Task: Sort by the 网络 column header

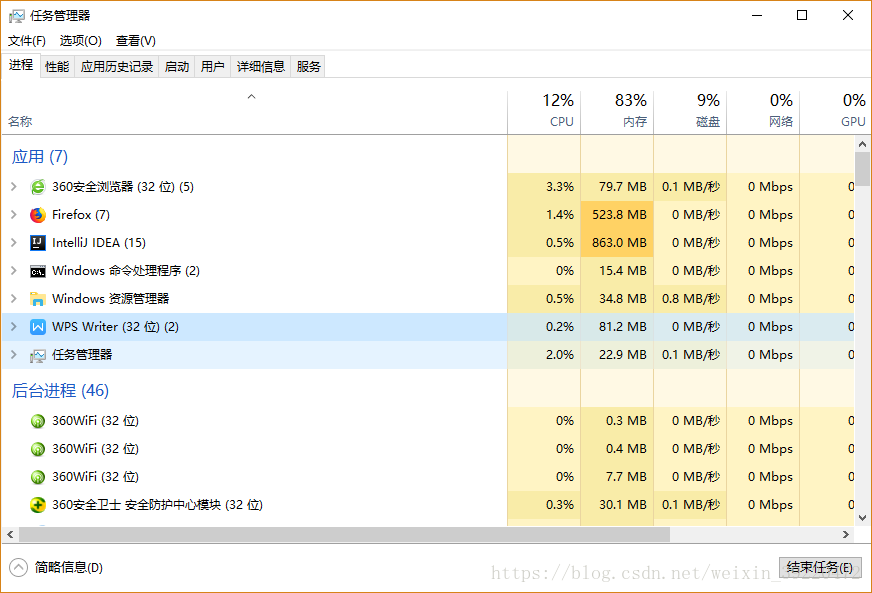Action: (x=763, y=112)
